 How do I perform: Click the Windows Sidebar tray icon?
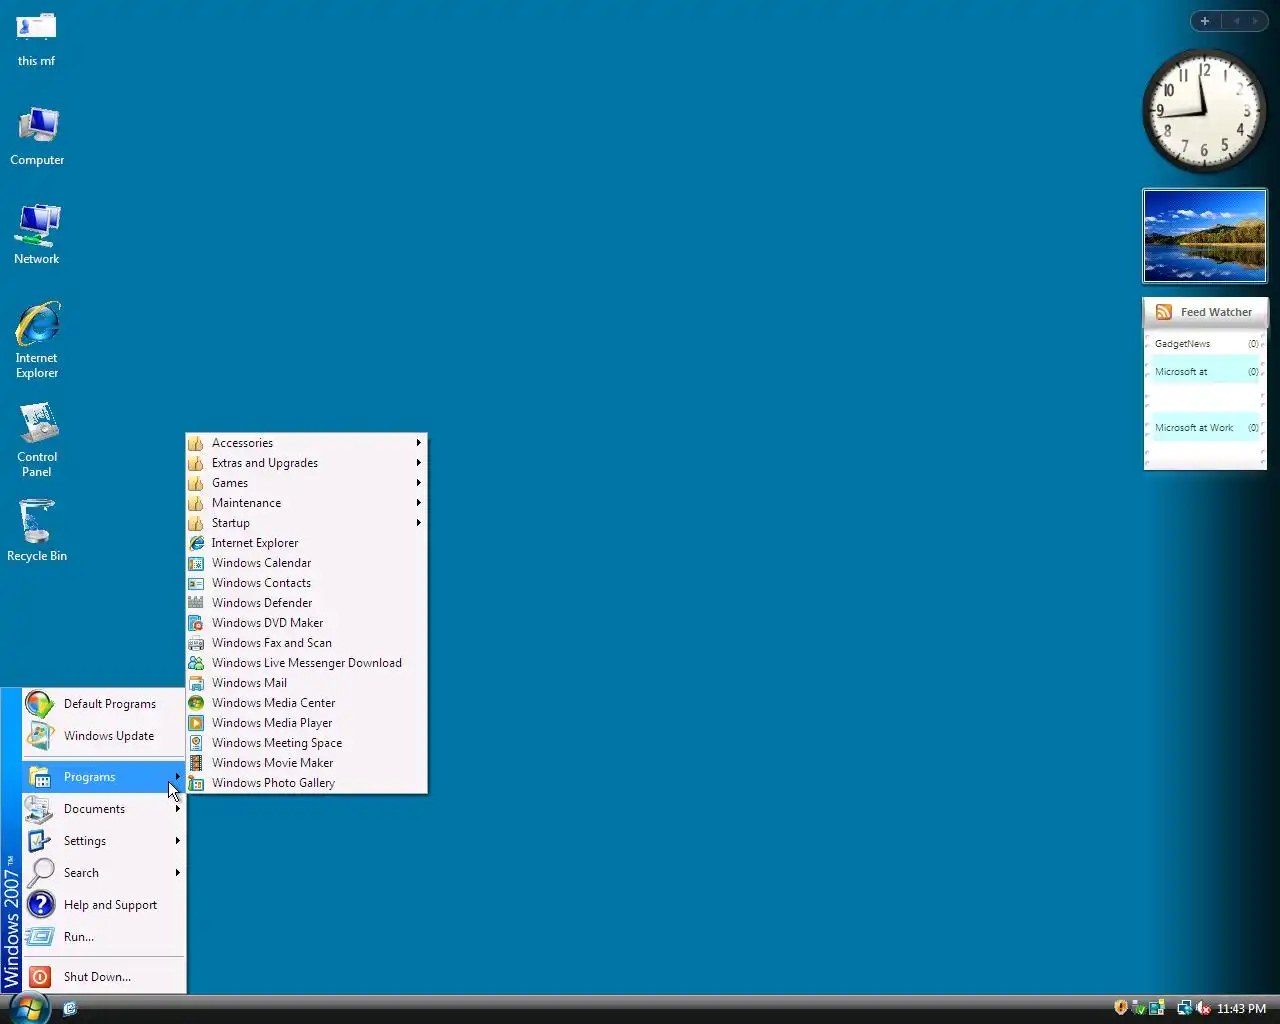(x=1157, y=1008)
